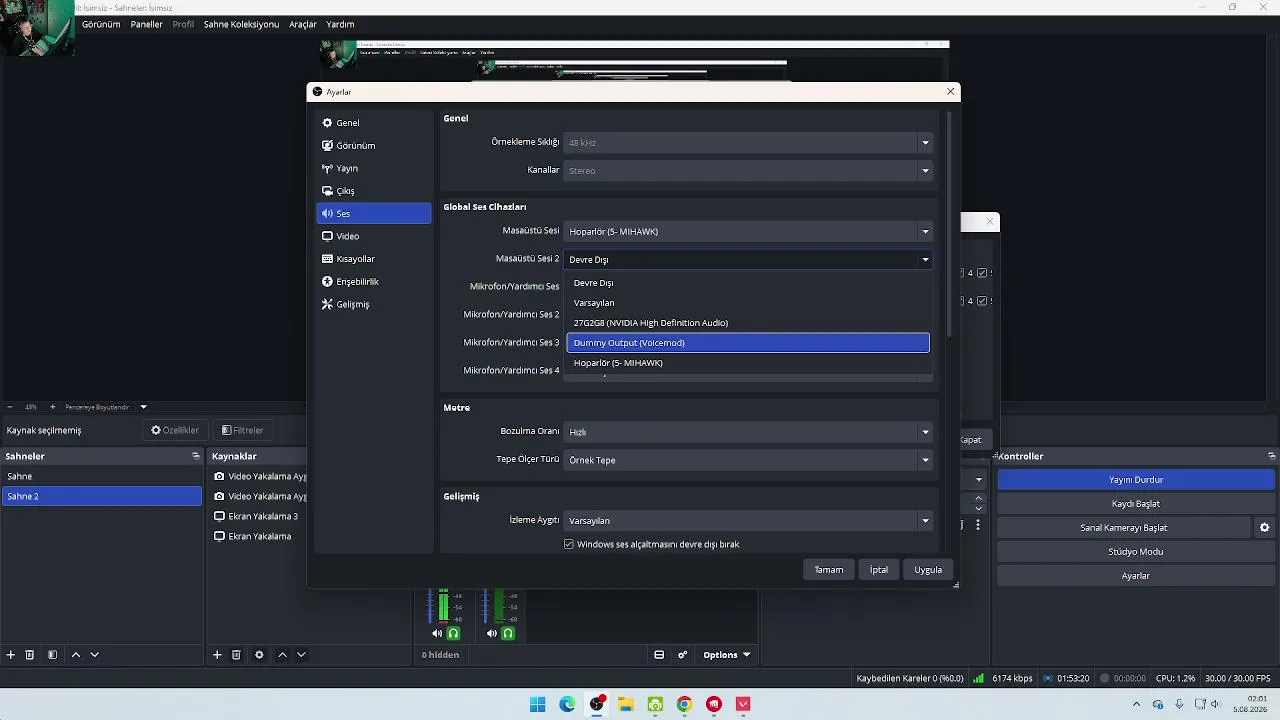This screenshot has width=1280, height=720.
Task: Open source properties gear icon
Action: pos(259,655)
